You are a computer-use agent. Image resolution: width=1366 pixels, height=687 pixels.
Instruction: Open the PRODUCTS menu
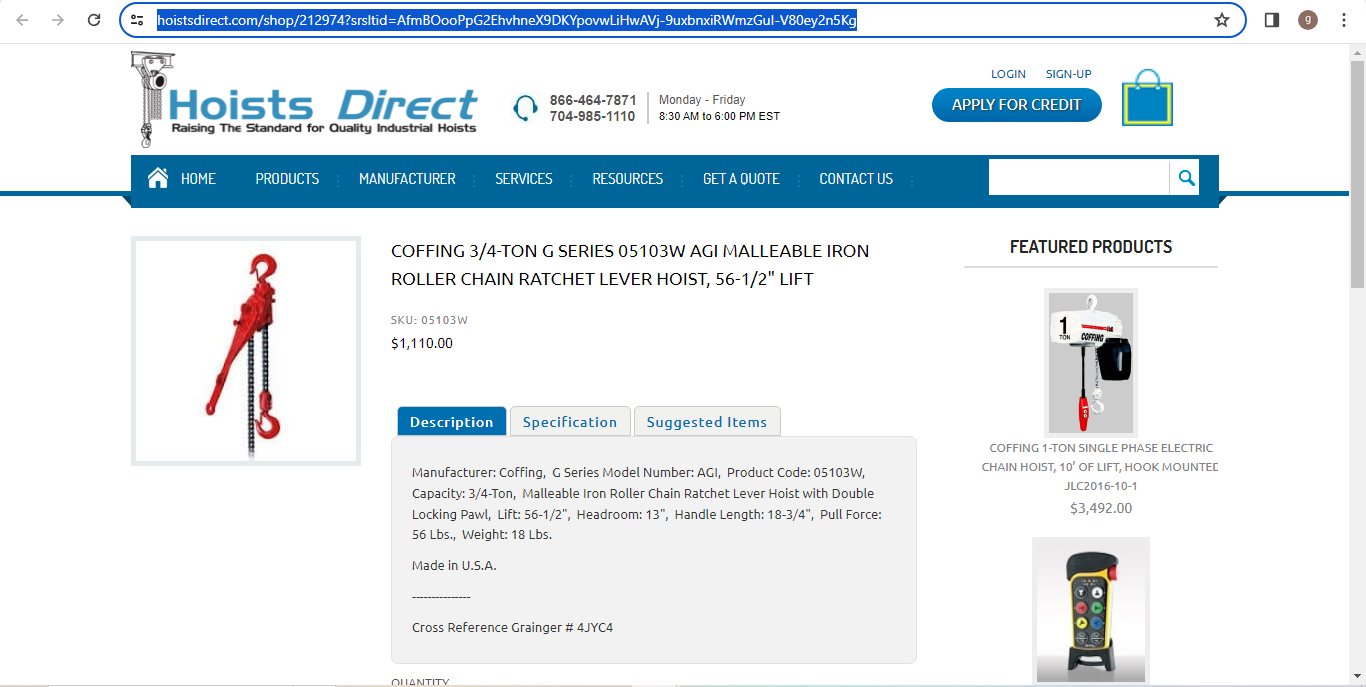pyautogui.click(x=287, y=179)
